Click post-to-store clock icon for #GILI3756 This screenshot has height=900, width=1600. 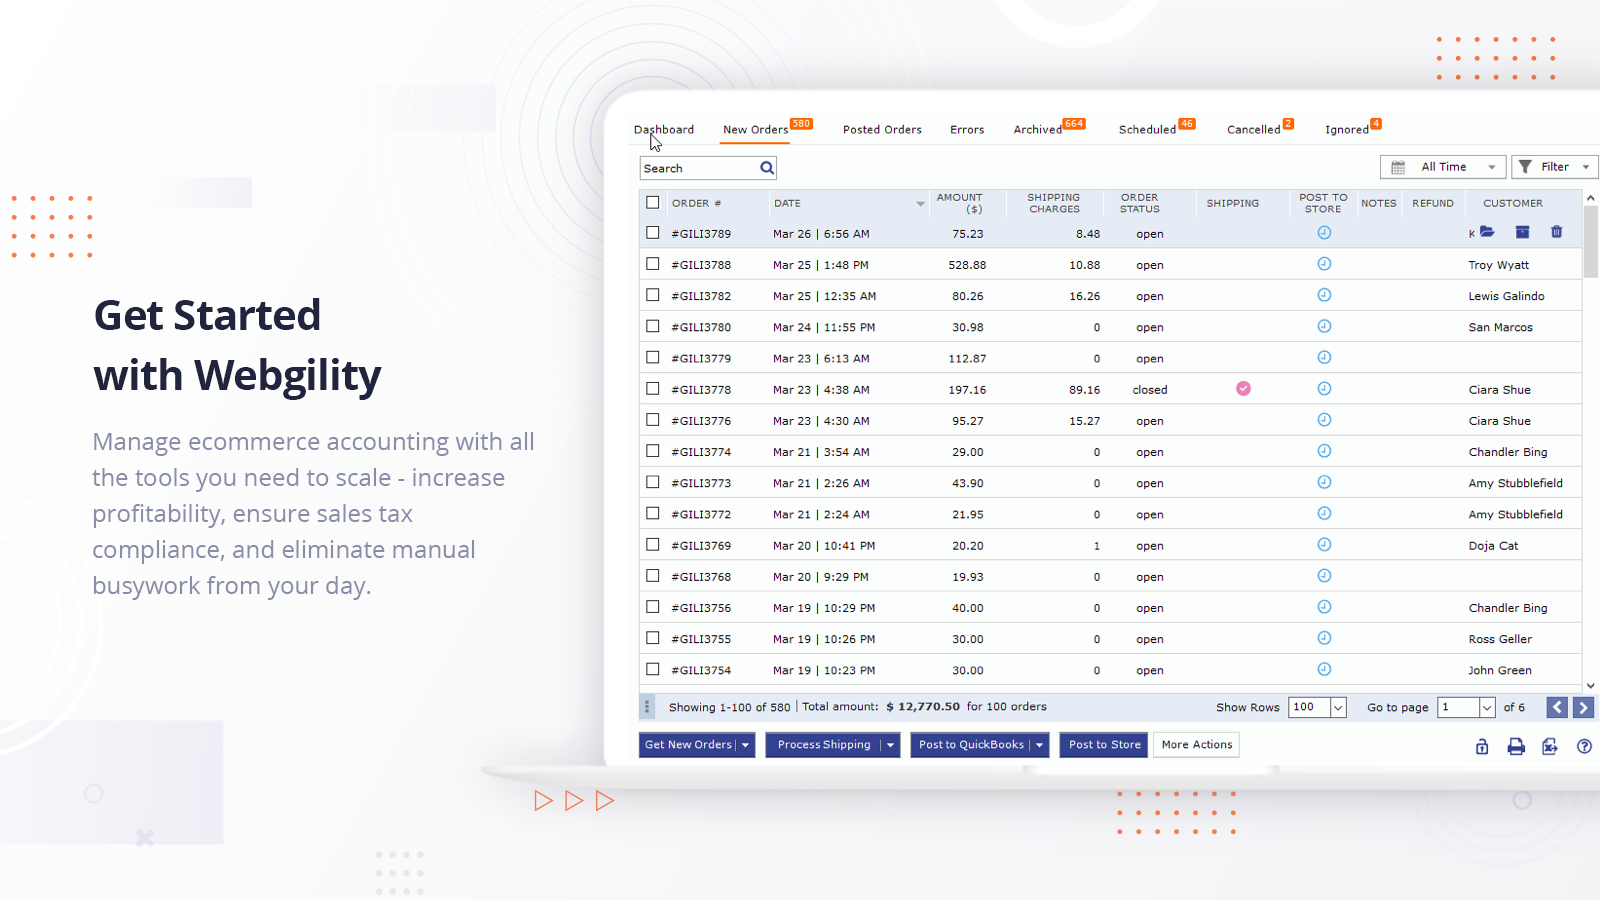click(x=1324, y=607)
